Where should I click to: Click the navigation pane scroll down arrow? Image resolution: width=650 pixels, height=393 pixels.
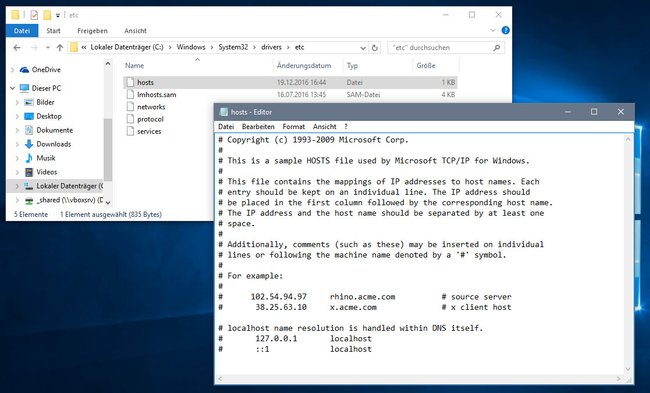coord(108,203)
